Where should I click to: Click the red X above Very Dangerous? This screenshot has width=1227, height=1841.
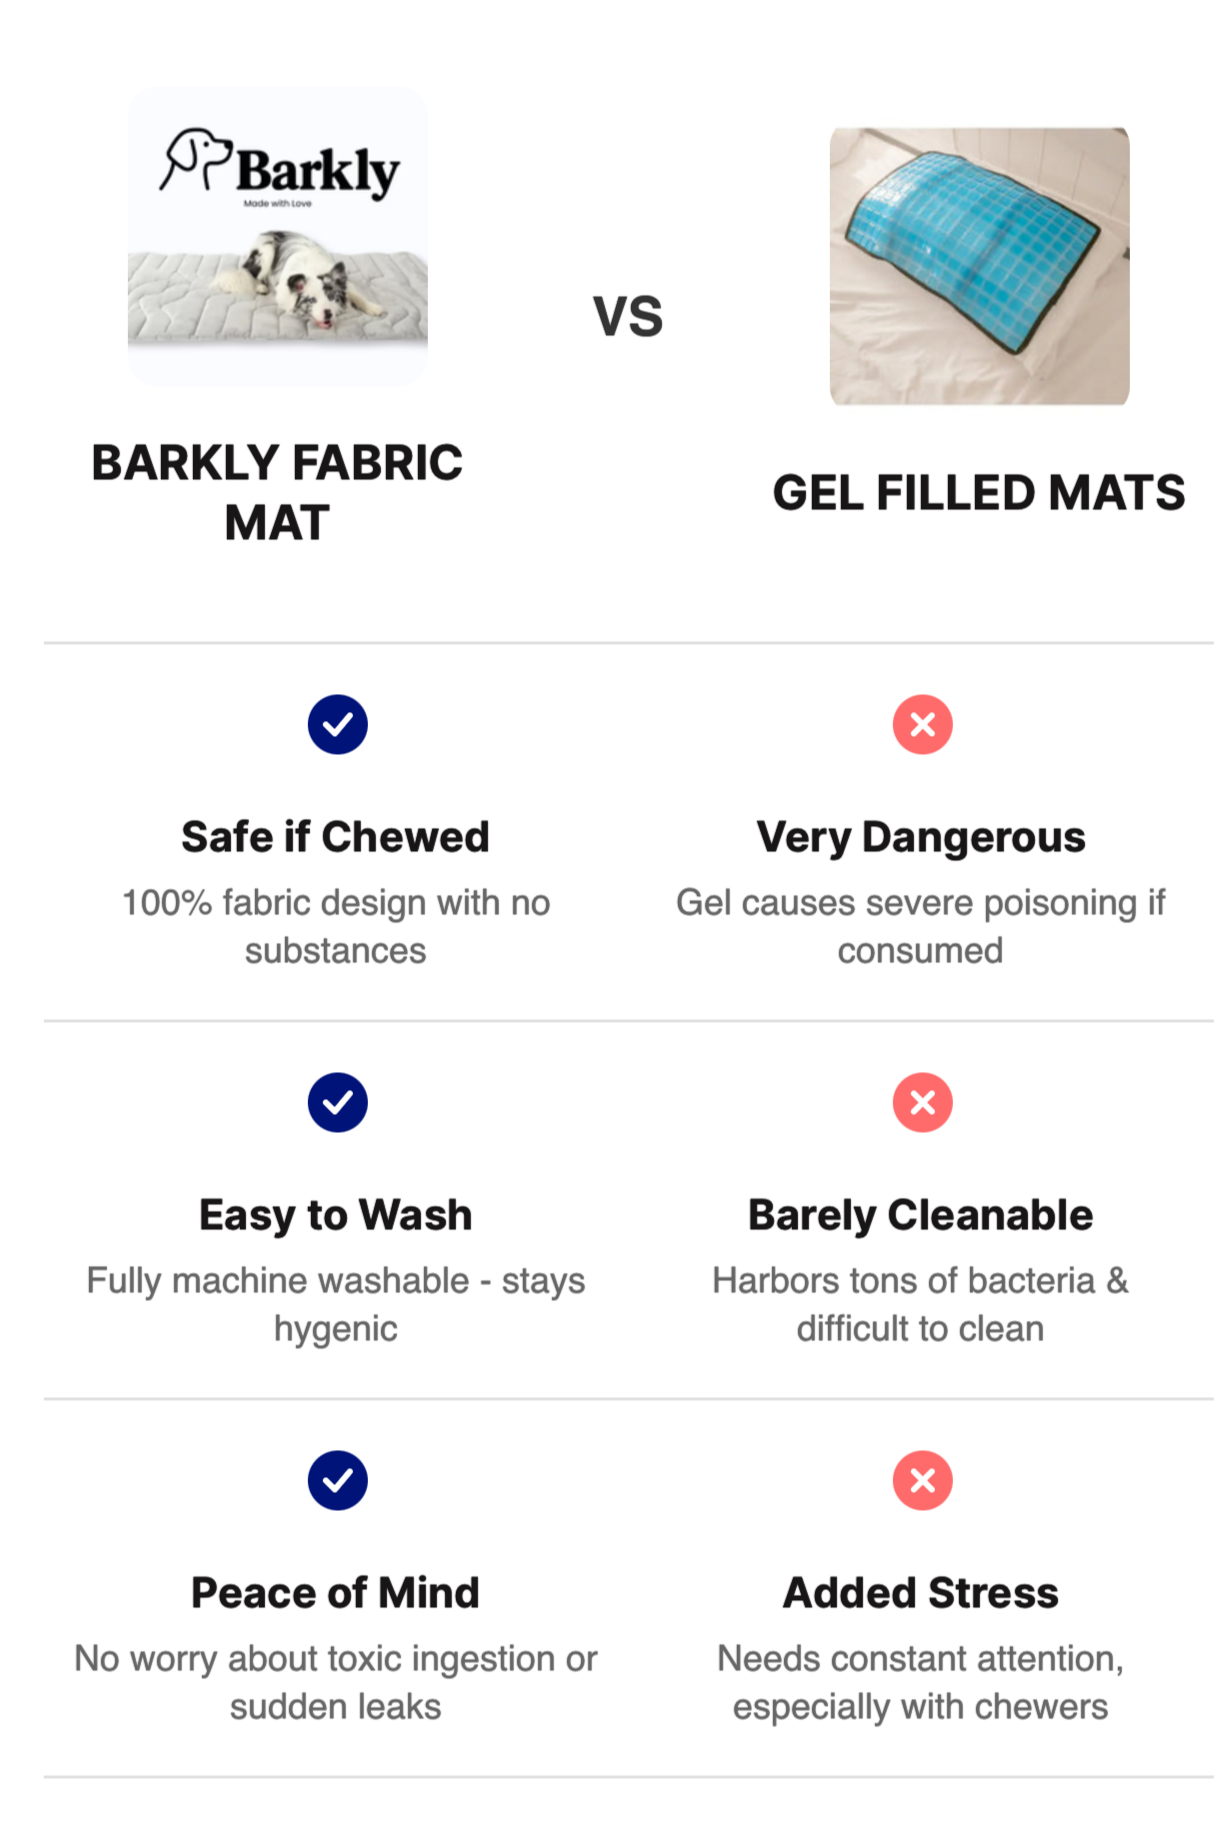pyautogui.click(x=922, y=724)
